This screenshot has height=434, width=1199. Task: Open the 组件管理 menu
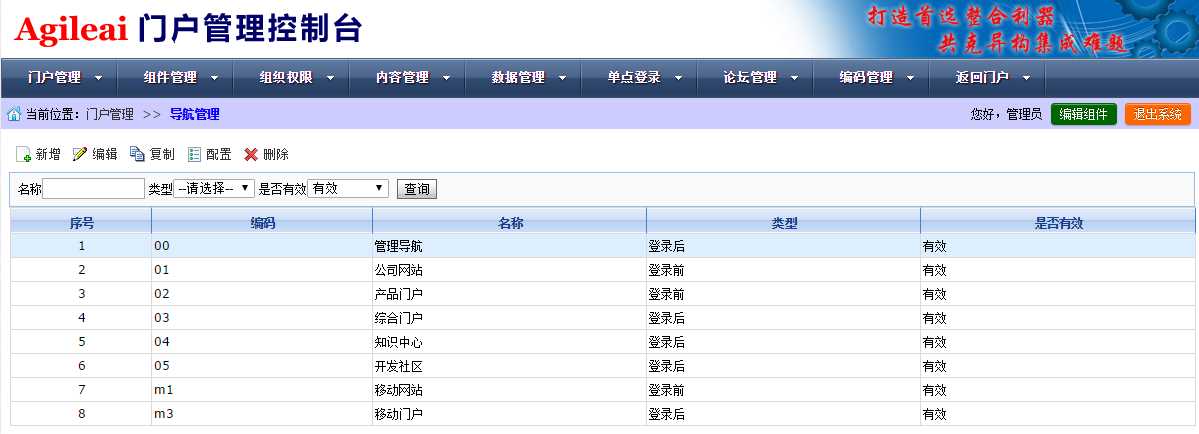pos(176,78)
